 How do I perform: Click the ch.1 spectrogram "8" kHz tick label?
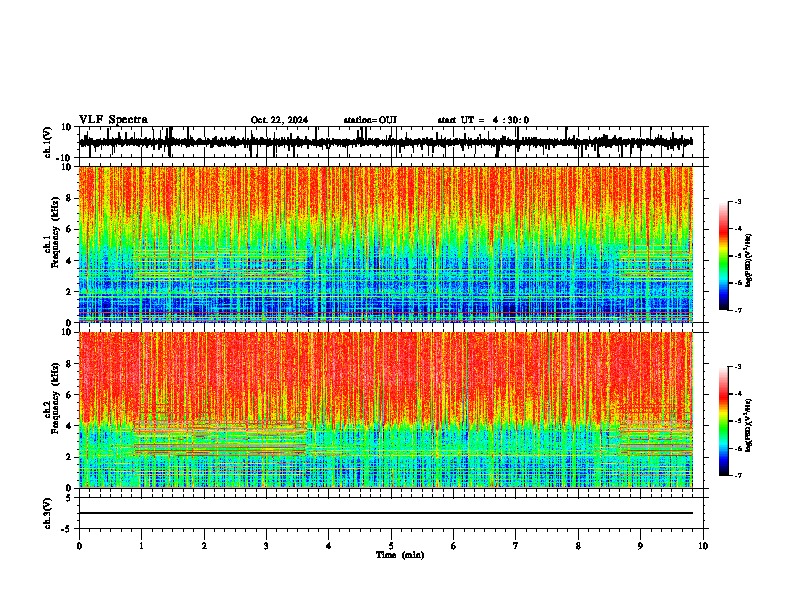point(69,198)
